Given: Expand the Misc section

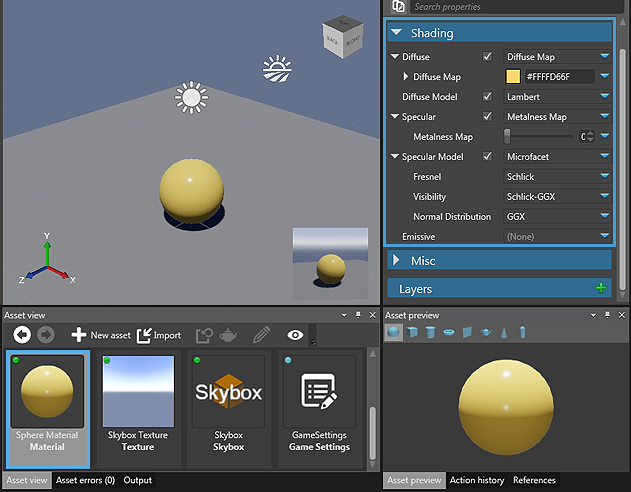Looking at the screenshot, I should tap(397, 261).
